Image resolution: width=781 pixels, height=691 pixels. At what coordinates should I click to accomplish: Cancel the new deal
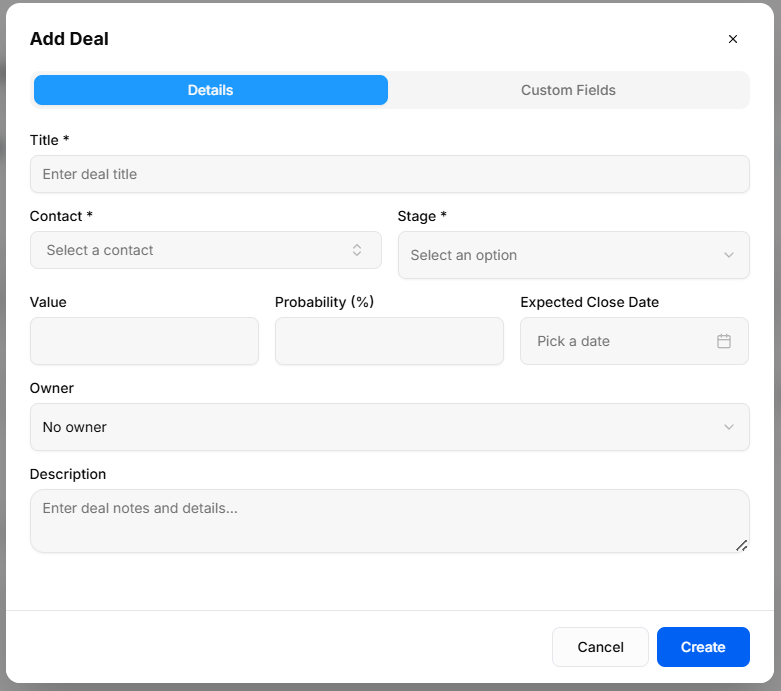coord(600,647)
